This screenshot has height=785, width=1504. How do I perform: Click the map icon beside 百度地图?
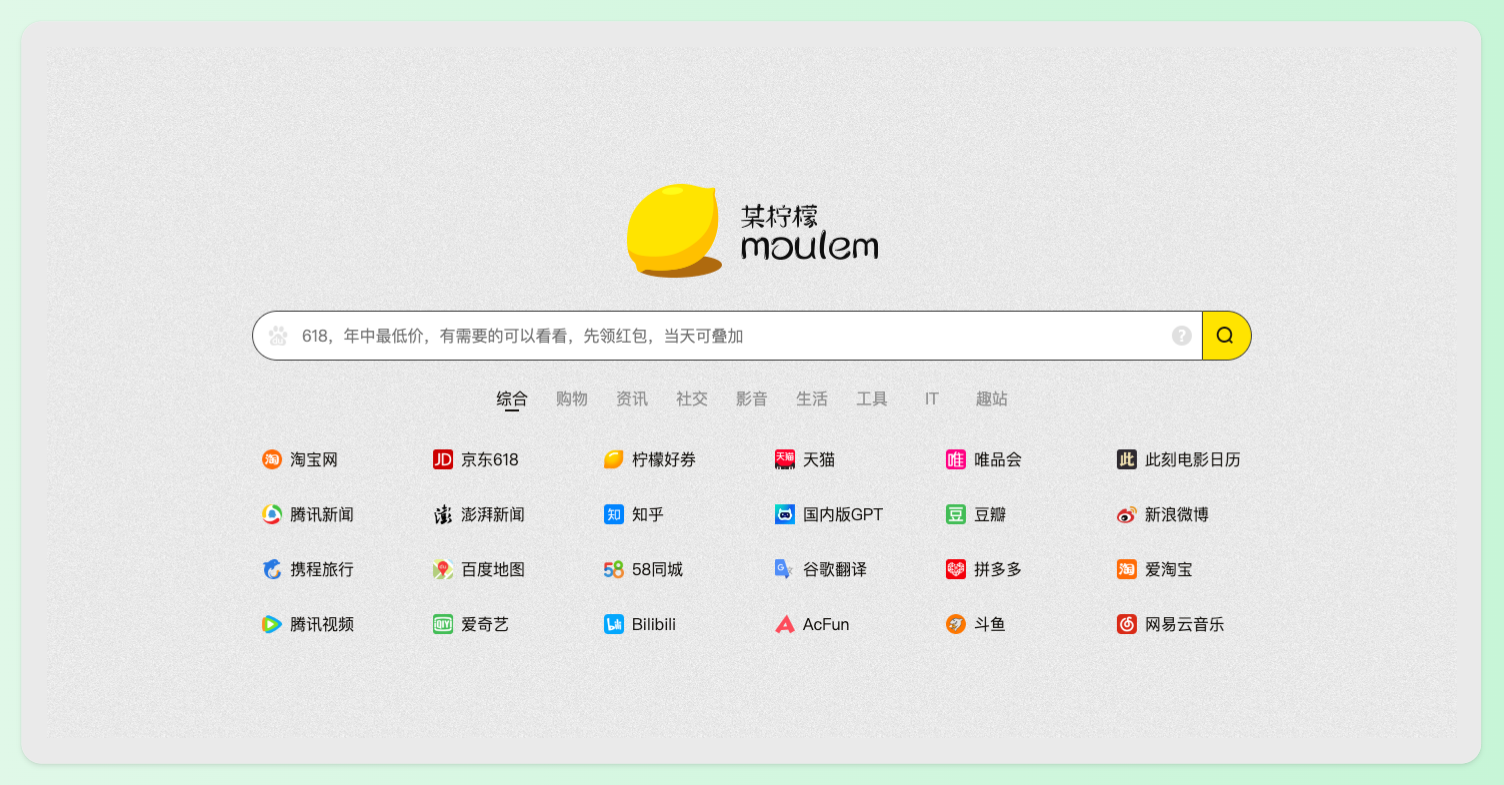pyautogui.click(x=443, y=570)
